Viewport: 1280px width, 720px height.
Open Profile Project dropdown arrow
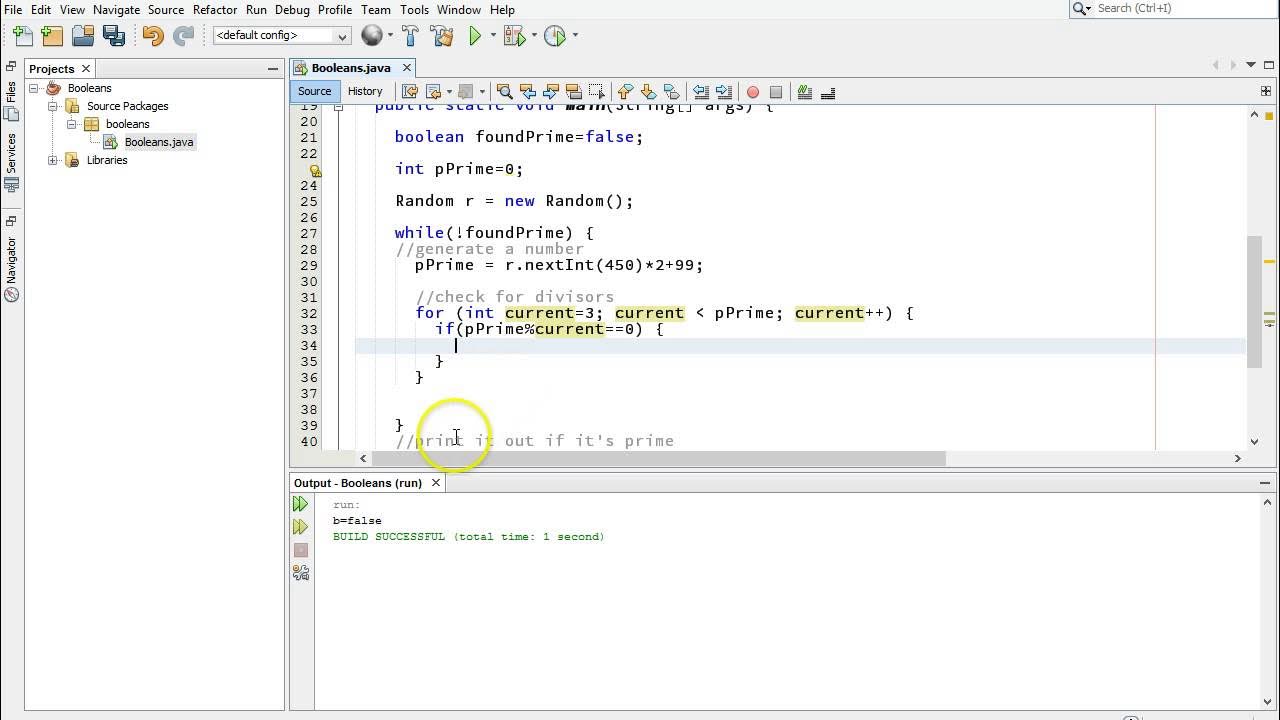(575, 36)
